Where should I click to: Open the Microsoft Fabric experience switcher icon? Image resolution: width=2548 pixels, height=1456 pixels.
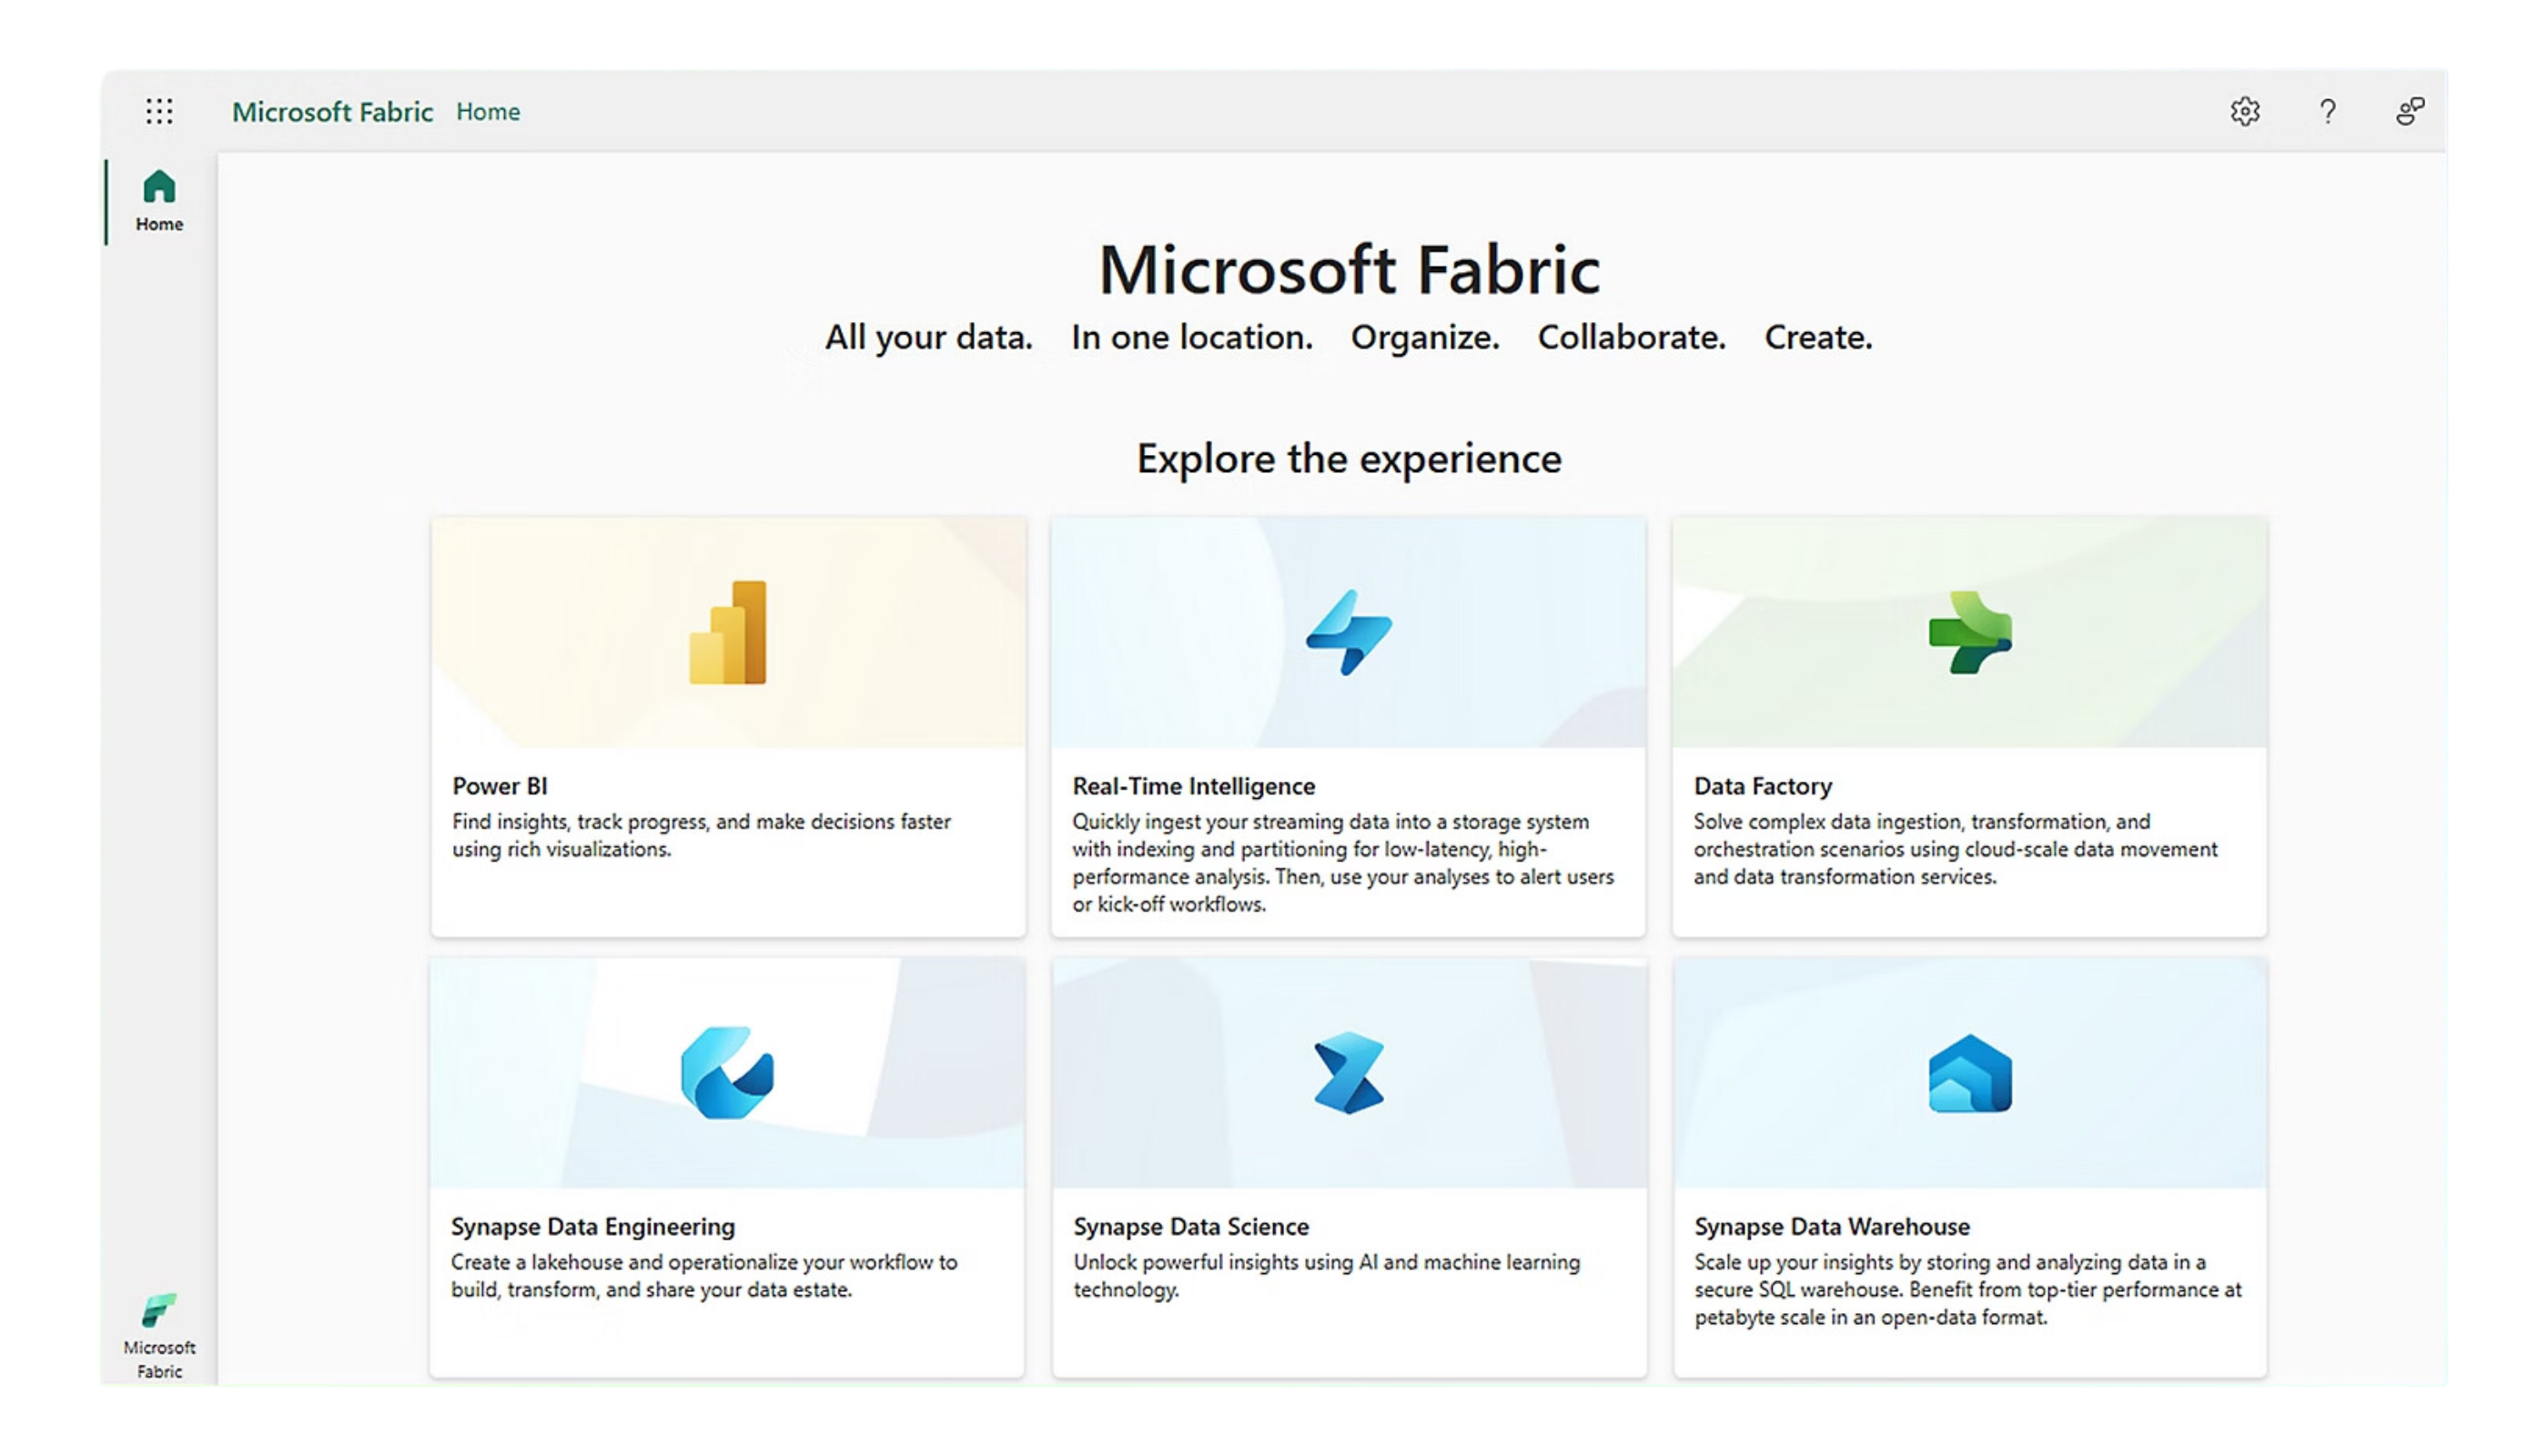[x=159, y=1309]
